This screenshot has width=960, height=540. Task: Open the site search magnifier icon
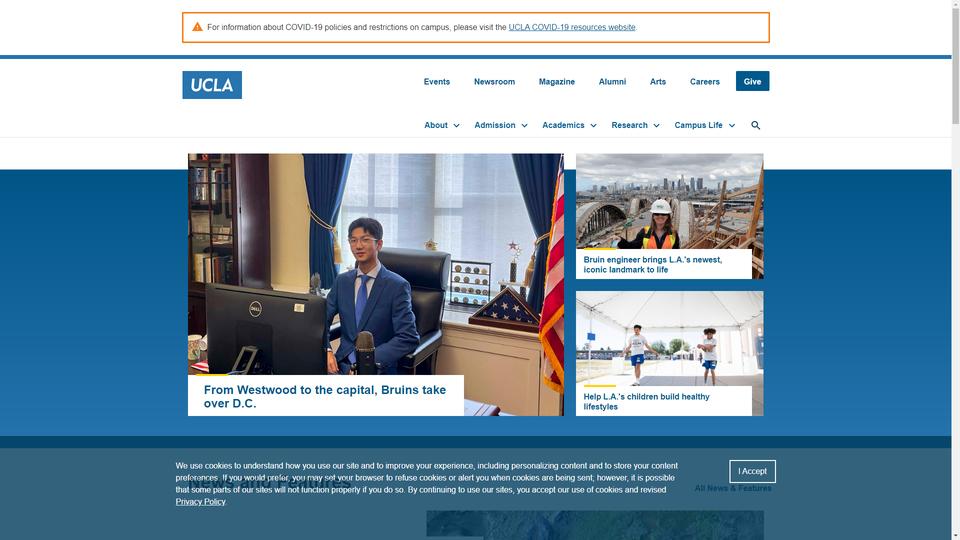(756, 126)
